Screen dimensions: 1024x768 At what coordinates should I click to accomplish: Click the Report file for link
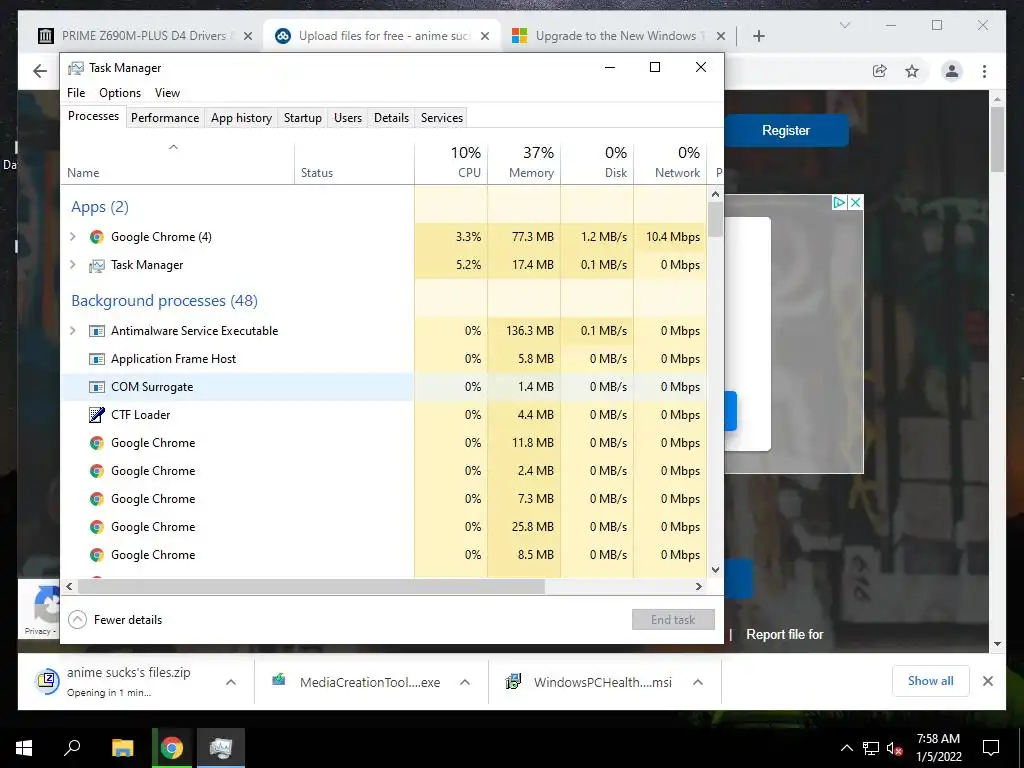tap(784, 635)
